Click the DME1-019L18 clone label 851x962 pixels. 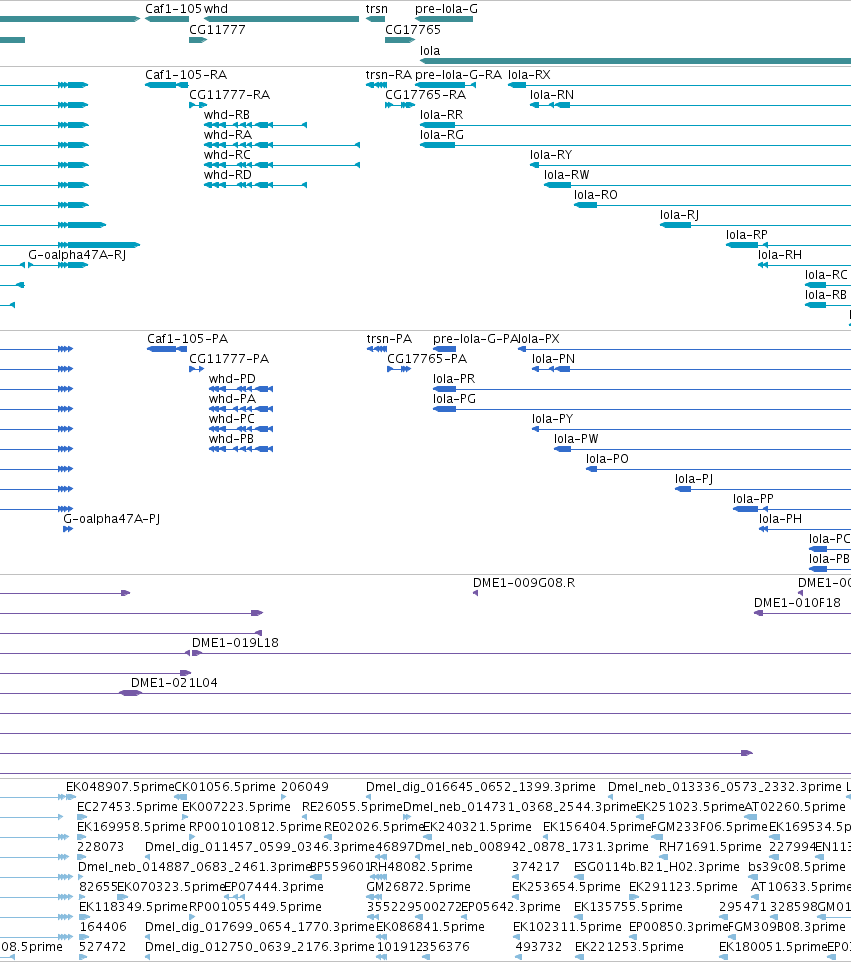[x=236, y=642]
